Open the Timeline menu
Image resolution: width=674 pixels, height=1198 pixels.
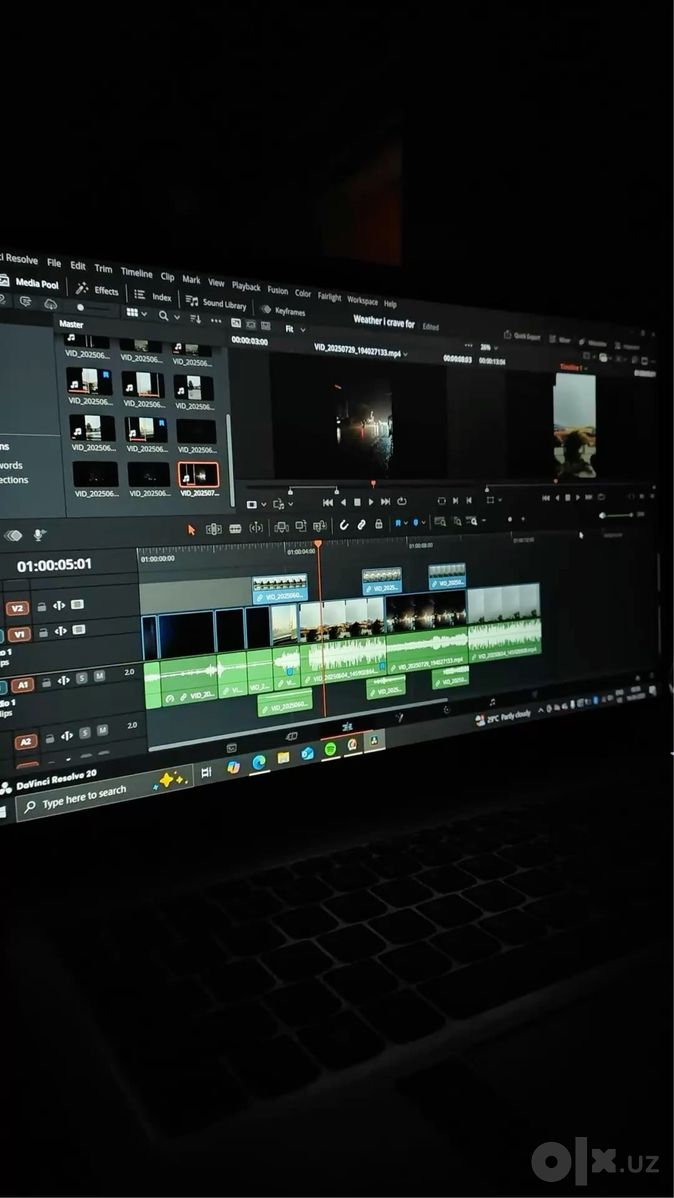click(x=137, y=272)
